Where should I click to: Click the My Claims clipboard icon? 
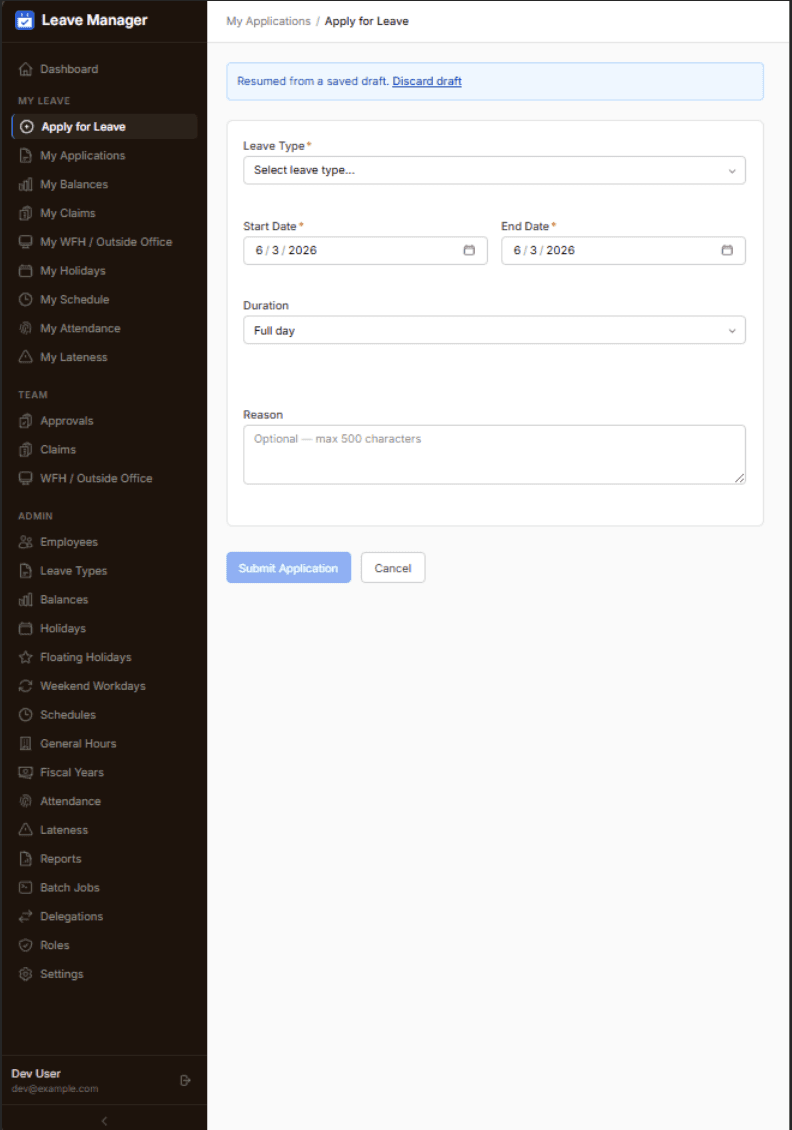(25, 213)
